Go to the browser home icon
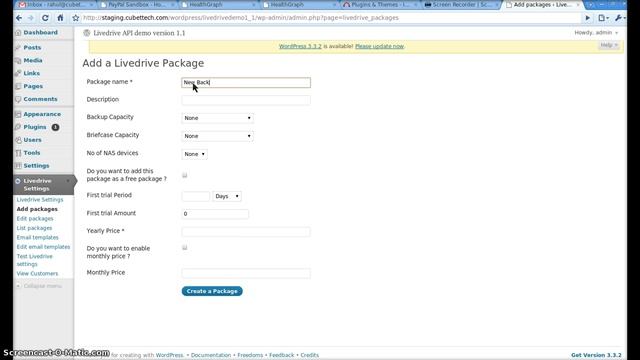 [x=60, y=18]
